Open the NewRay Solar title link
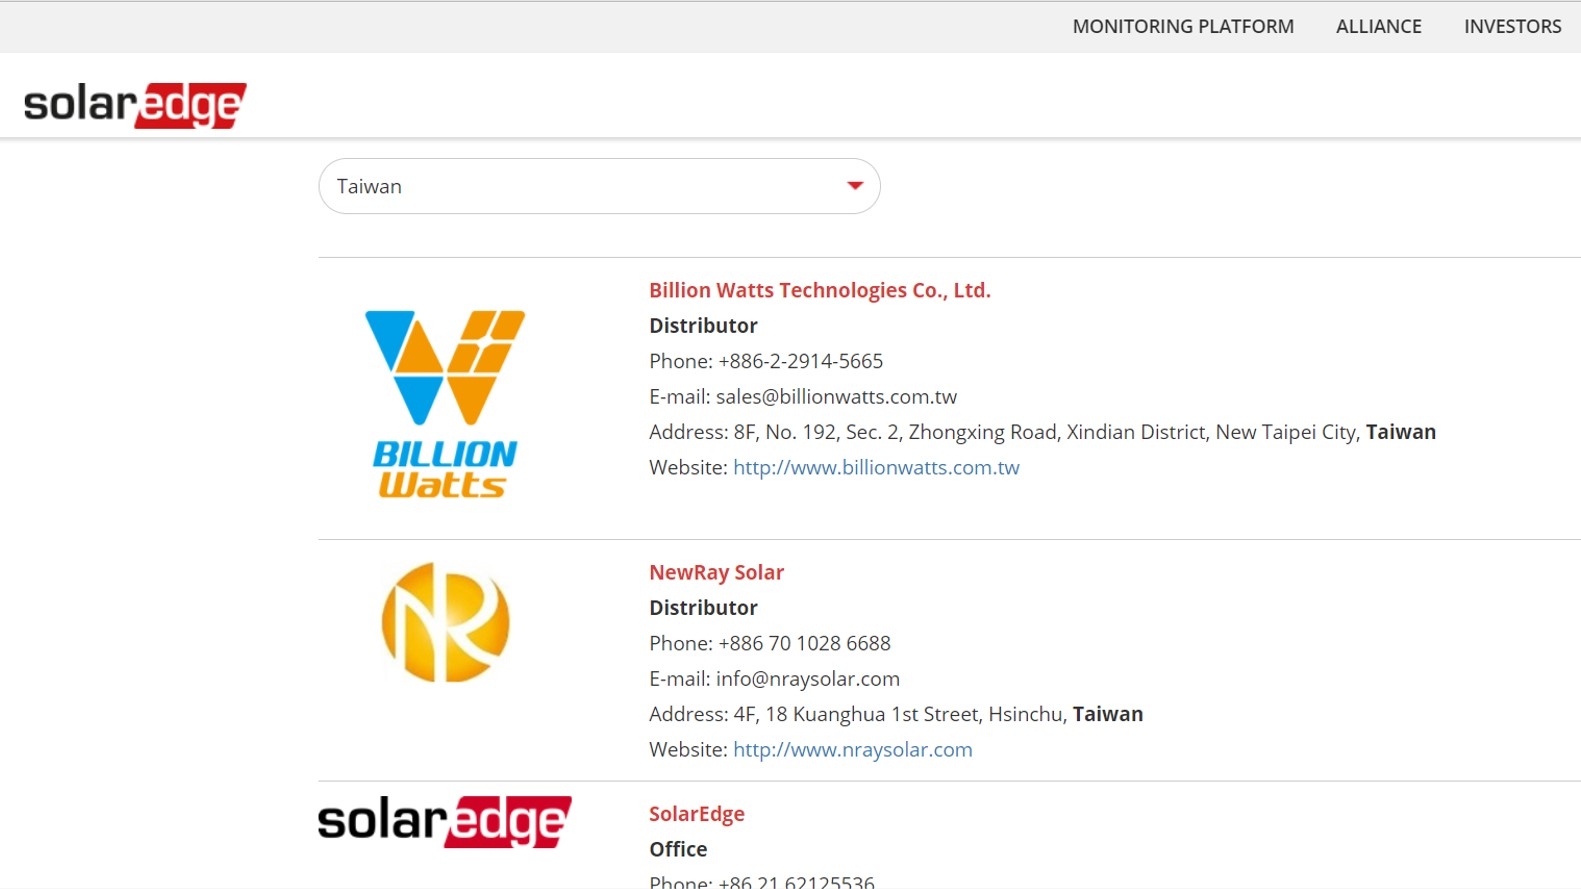Screen dimensions: 1581x889 (716, 573)
